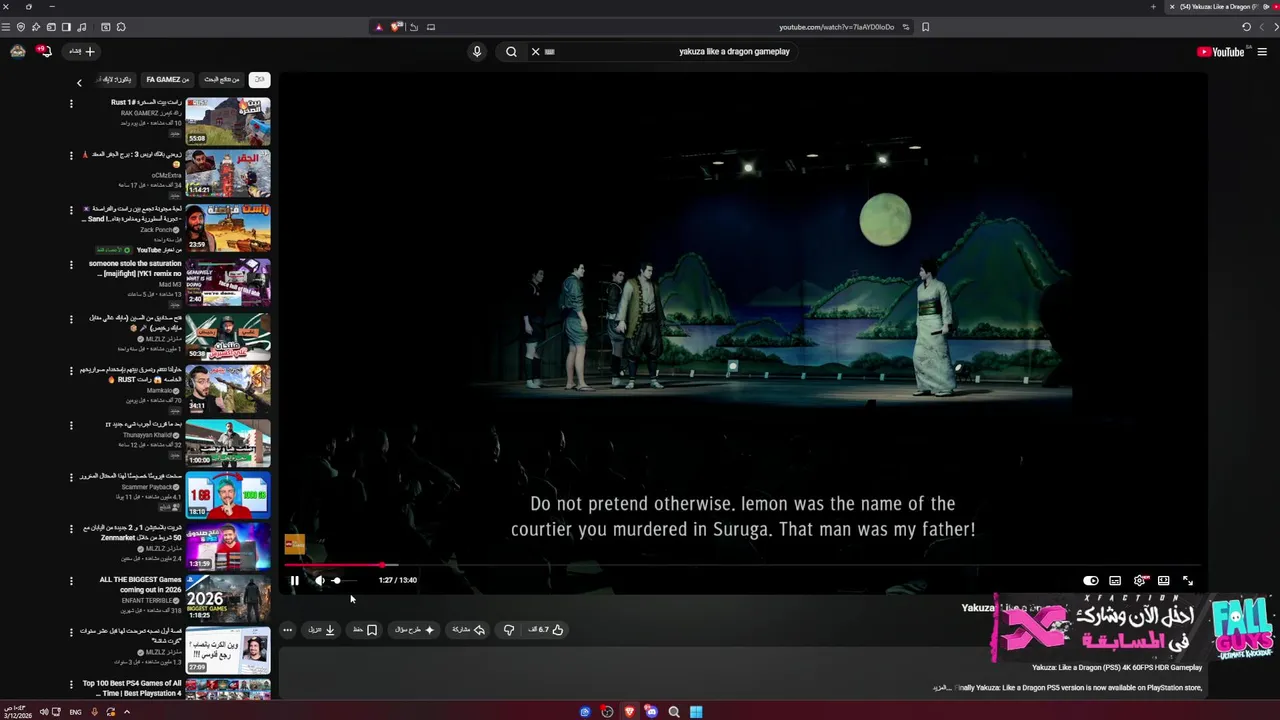The width and height of the screenshot is (1280, 720).
Task: Open the options menu for the Zack Ponch video
Action: tap(71, 210)
